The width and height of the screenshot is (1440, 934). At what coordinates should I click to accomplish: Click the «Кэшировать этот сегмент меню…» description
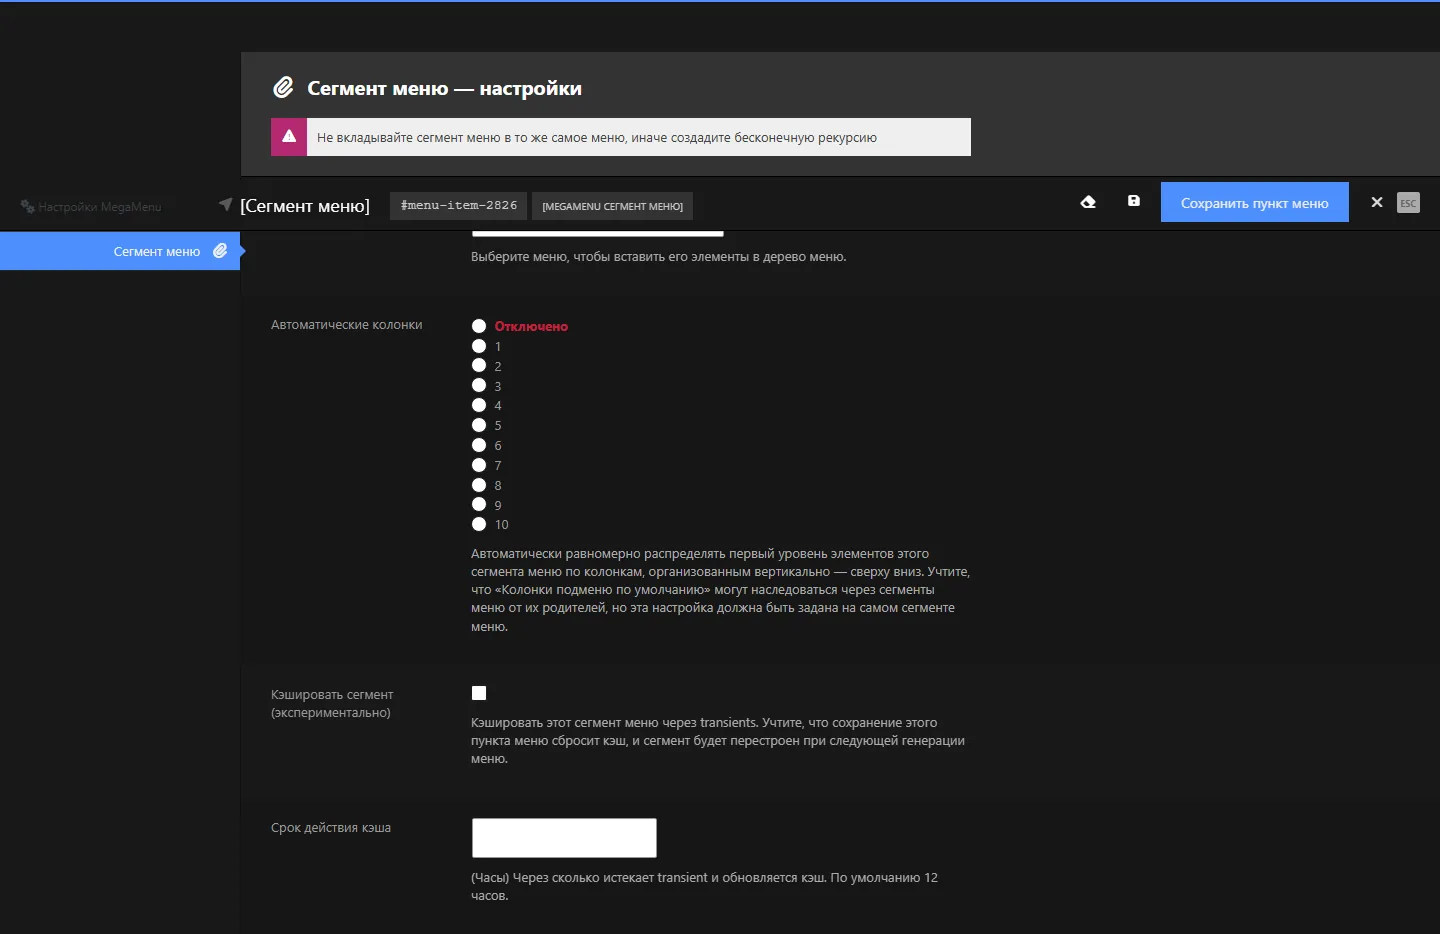coord(718,741)
